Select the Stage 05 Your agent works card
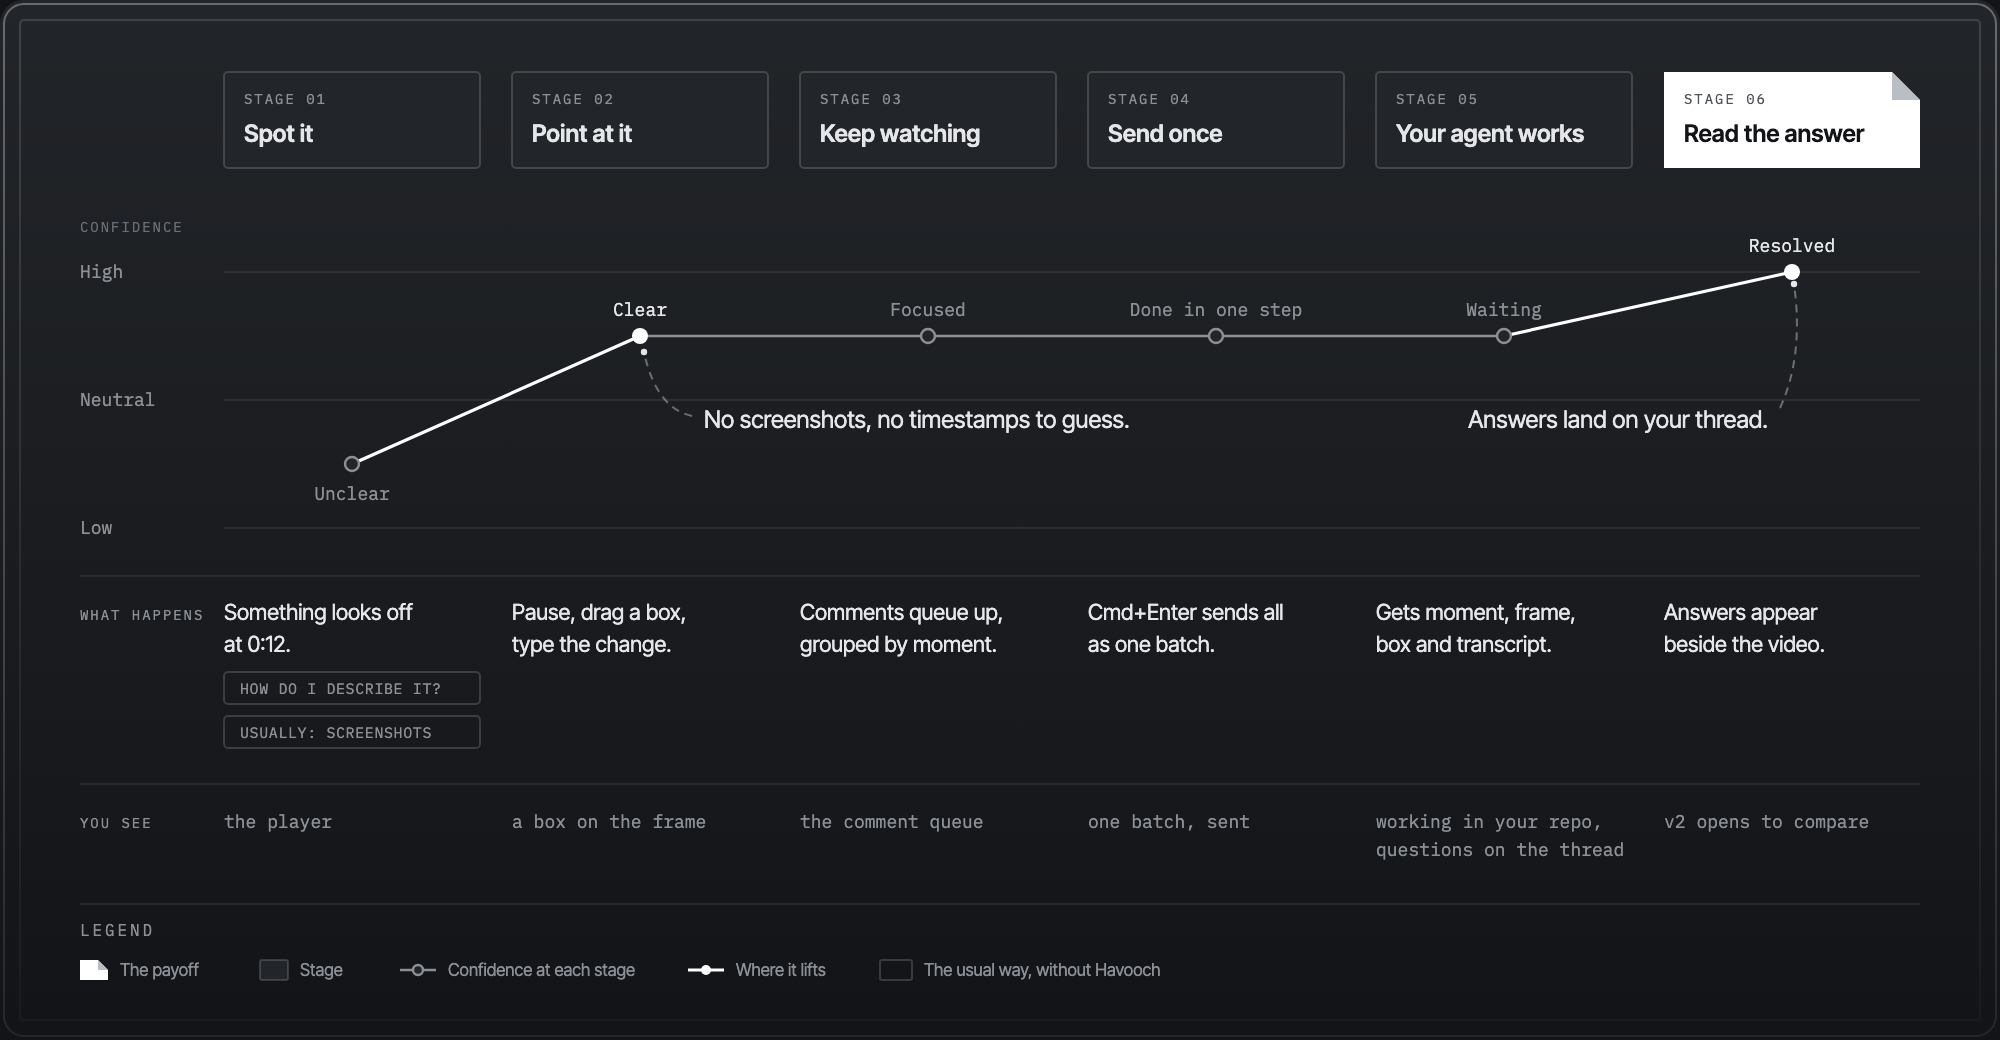 (x=1504, y=120)
